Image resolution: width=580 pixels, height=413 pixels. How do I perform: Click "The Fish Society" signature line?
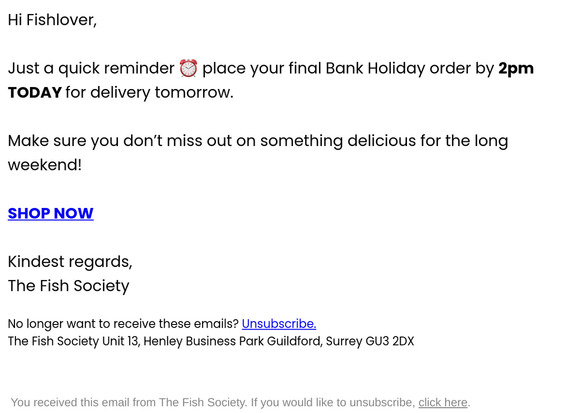68,286
